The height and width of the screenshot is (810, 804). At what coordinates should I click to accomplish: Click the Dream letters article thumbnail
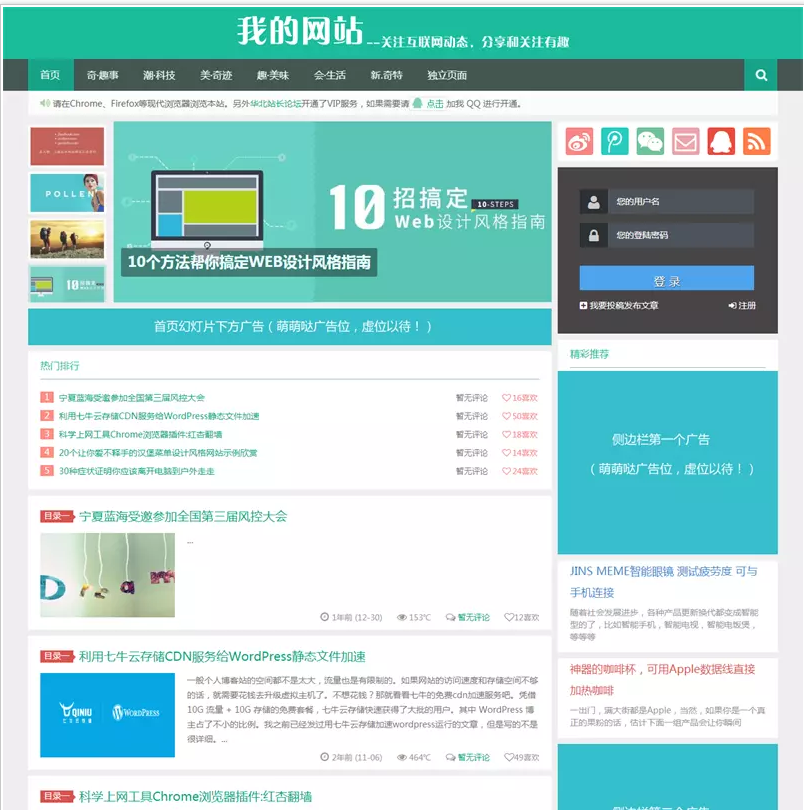pos(107,575)
